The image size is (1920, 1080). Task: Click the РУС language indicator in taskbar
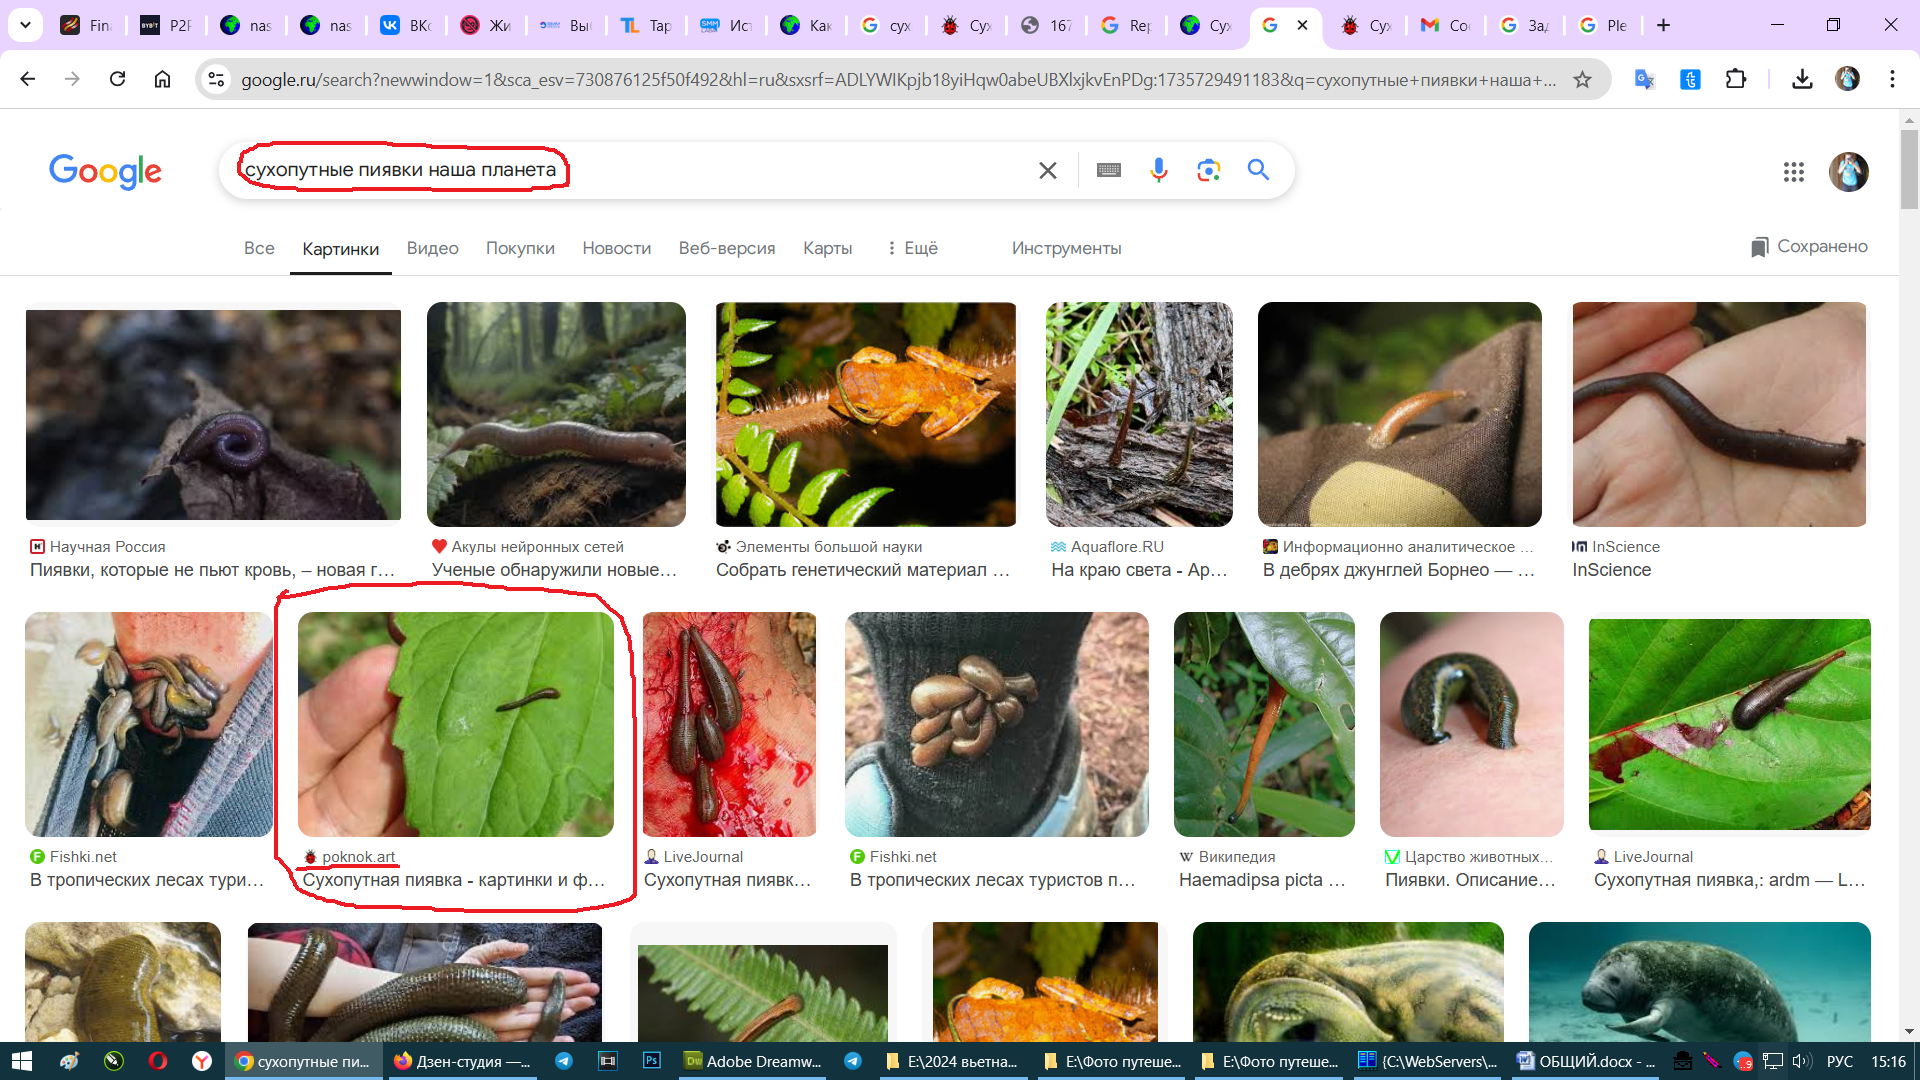point(1839,1061)
